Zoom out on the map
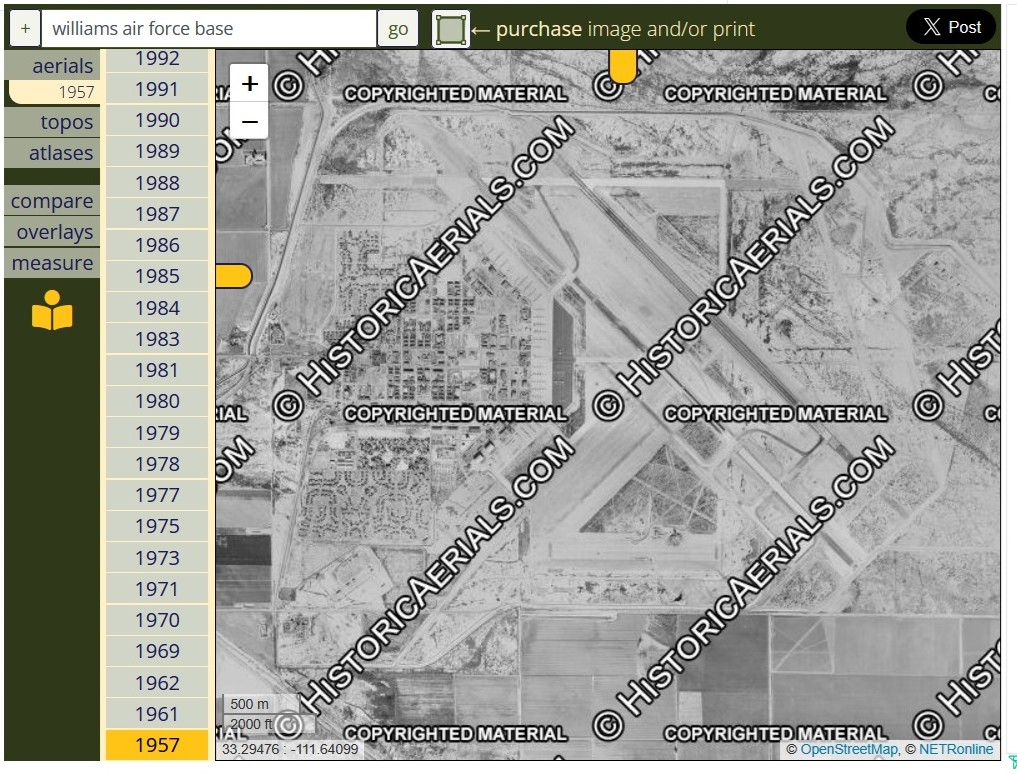This screenshot has height=774, width=1017. tap(250, 122)
